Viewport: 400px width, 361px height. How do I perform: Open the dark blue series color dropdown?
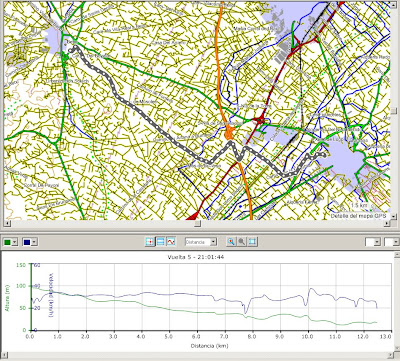[x=34, y=242]
